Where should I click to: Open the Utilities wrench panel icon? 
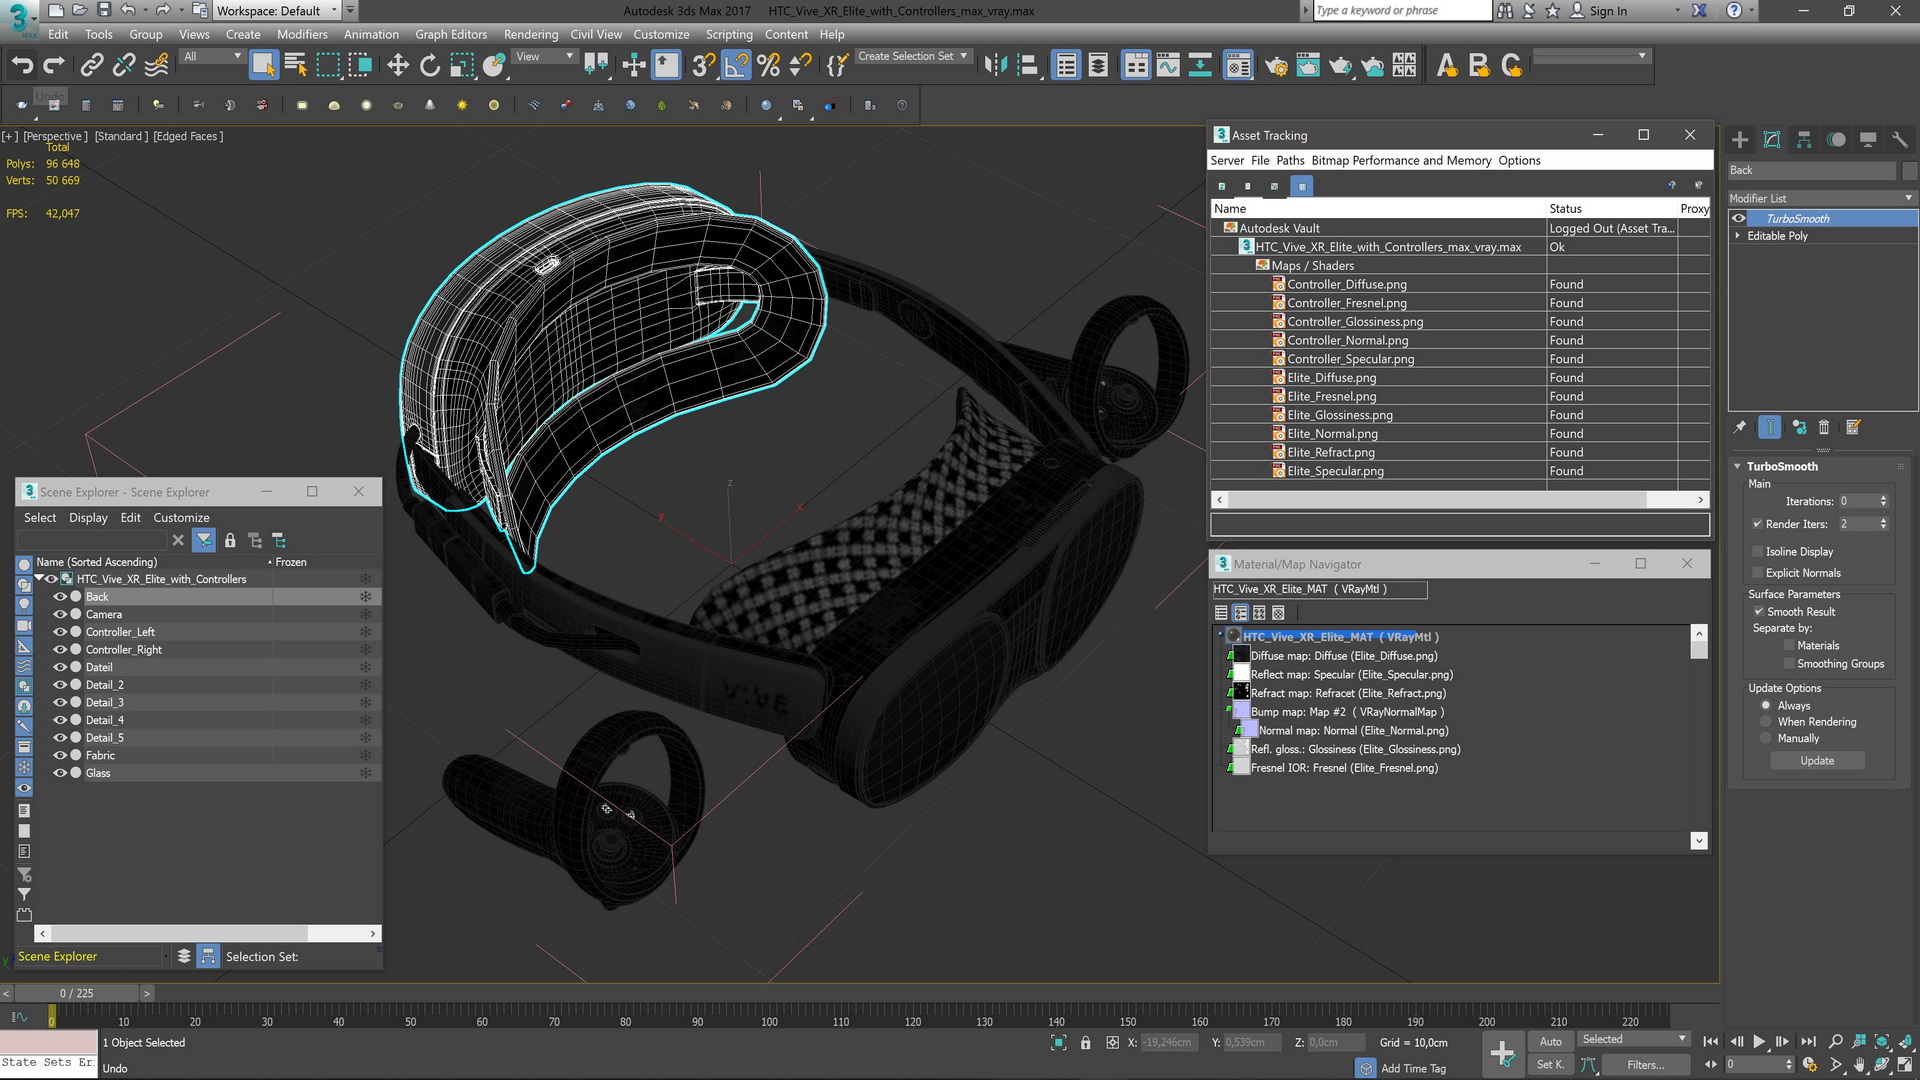click(x=1900, y=140)
